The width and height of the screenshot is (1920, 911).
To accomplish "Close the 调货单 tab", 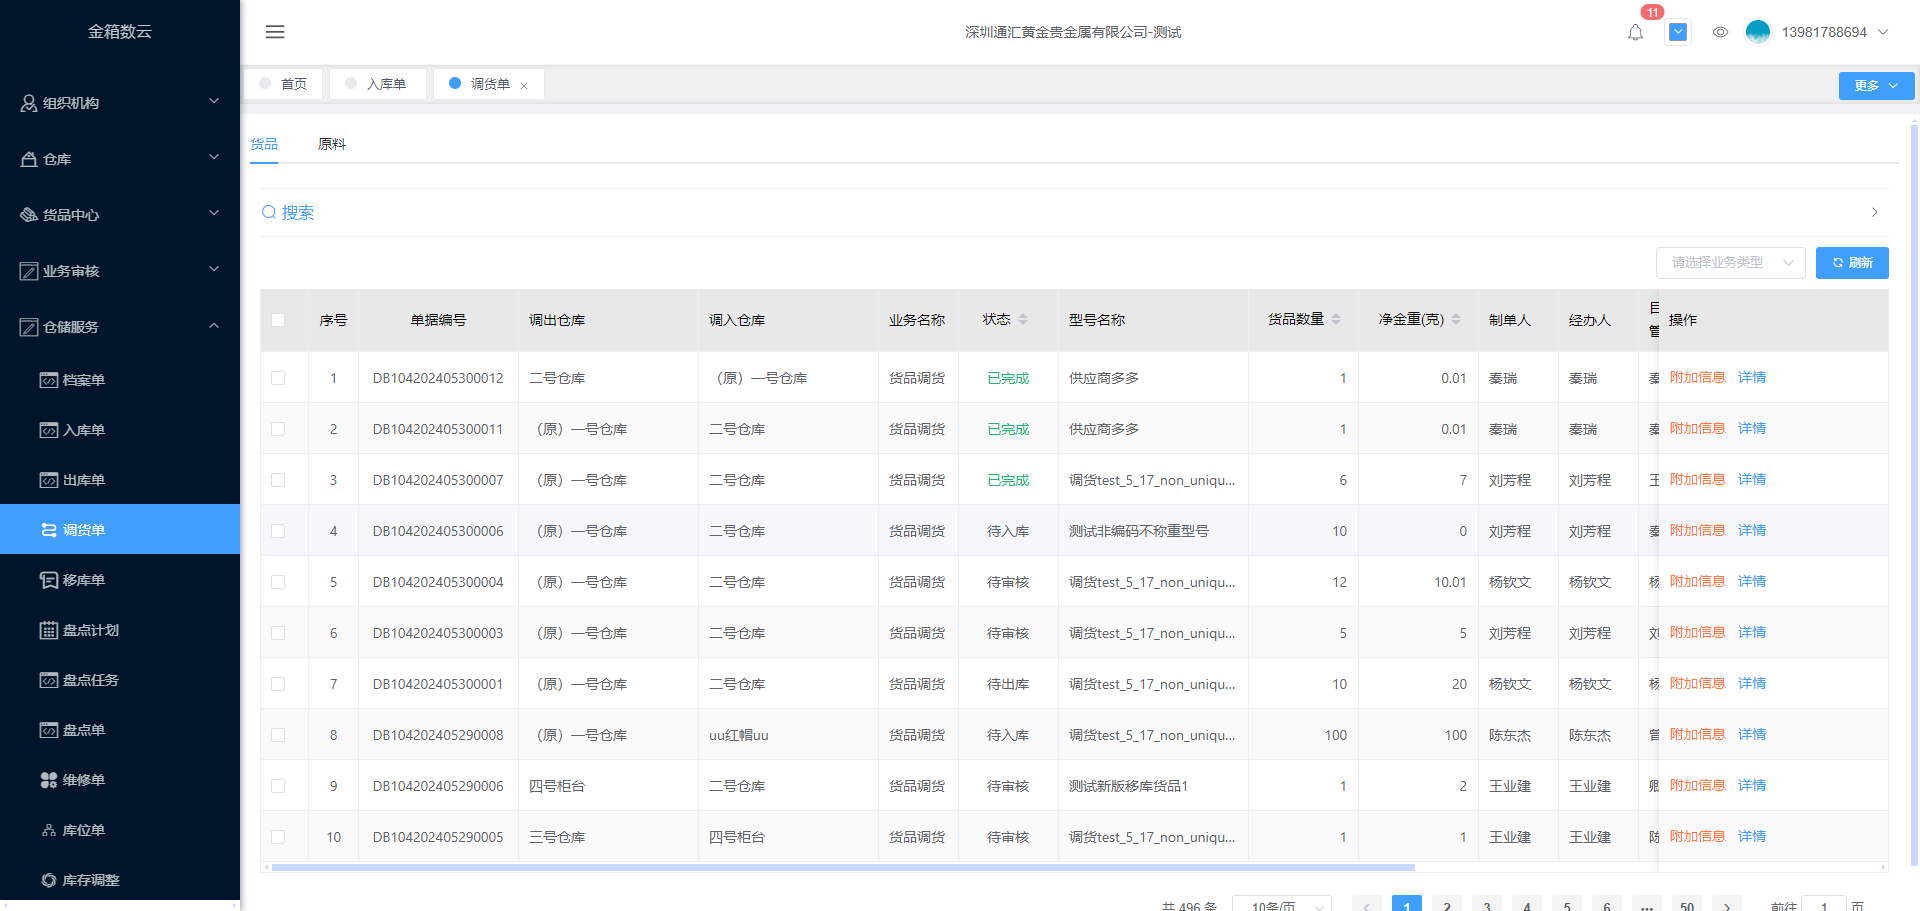I will [x=524, y=85].
